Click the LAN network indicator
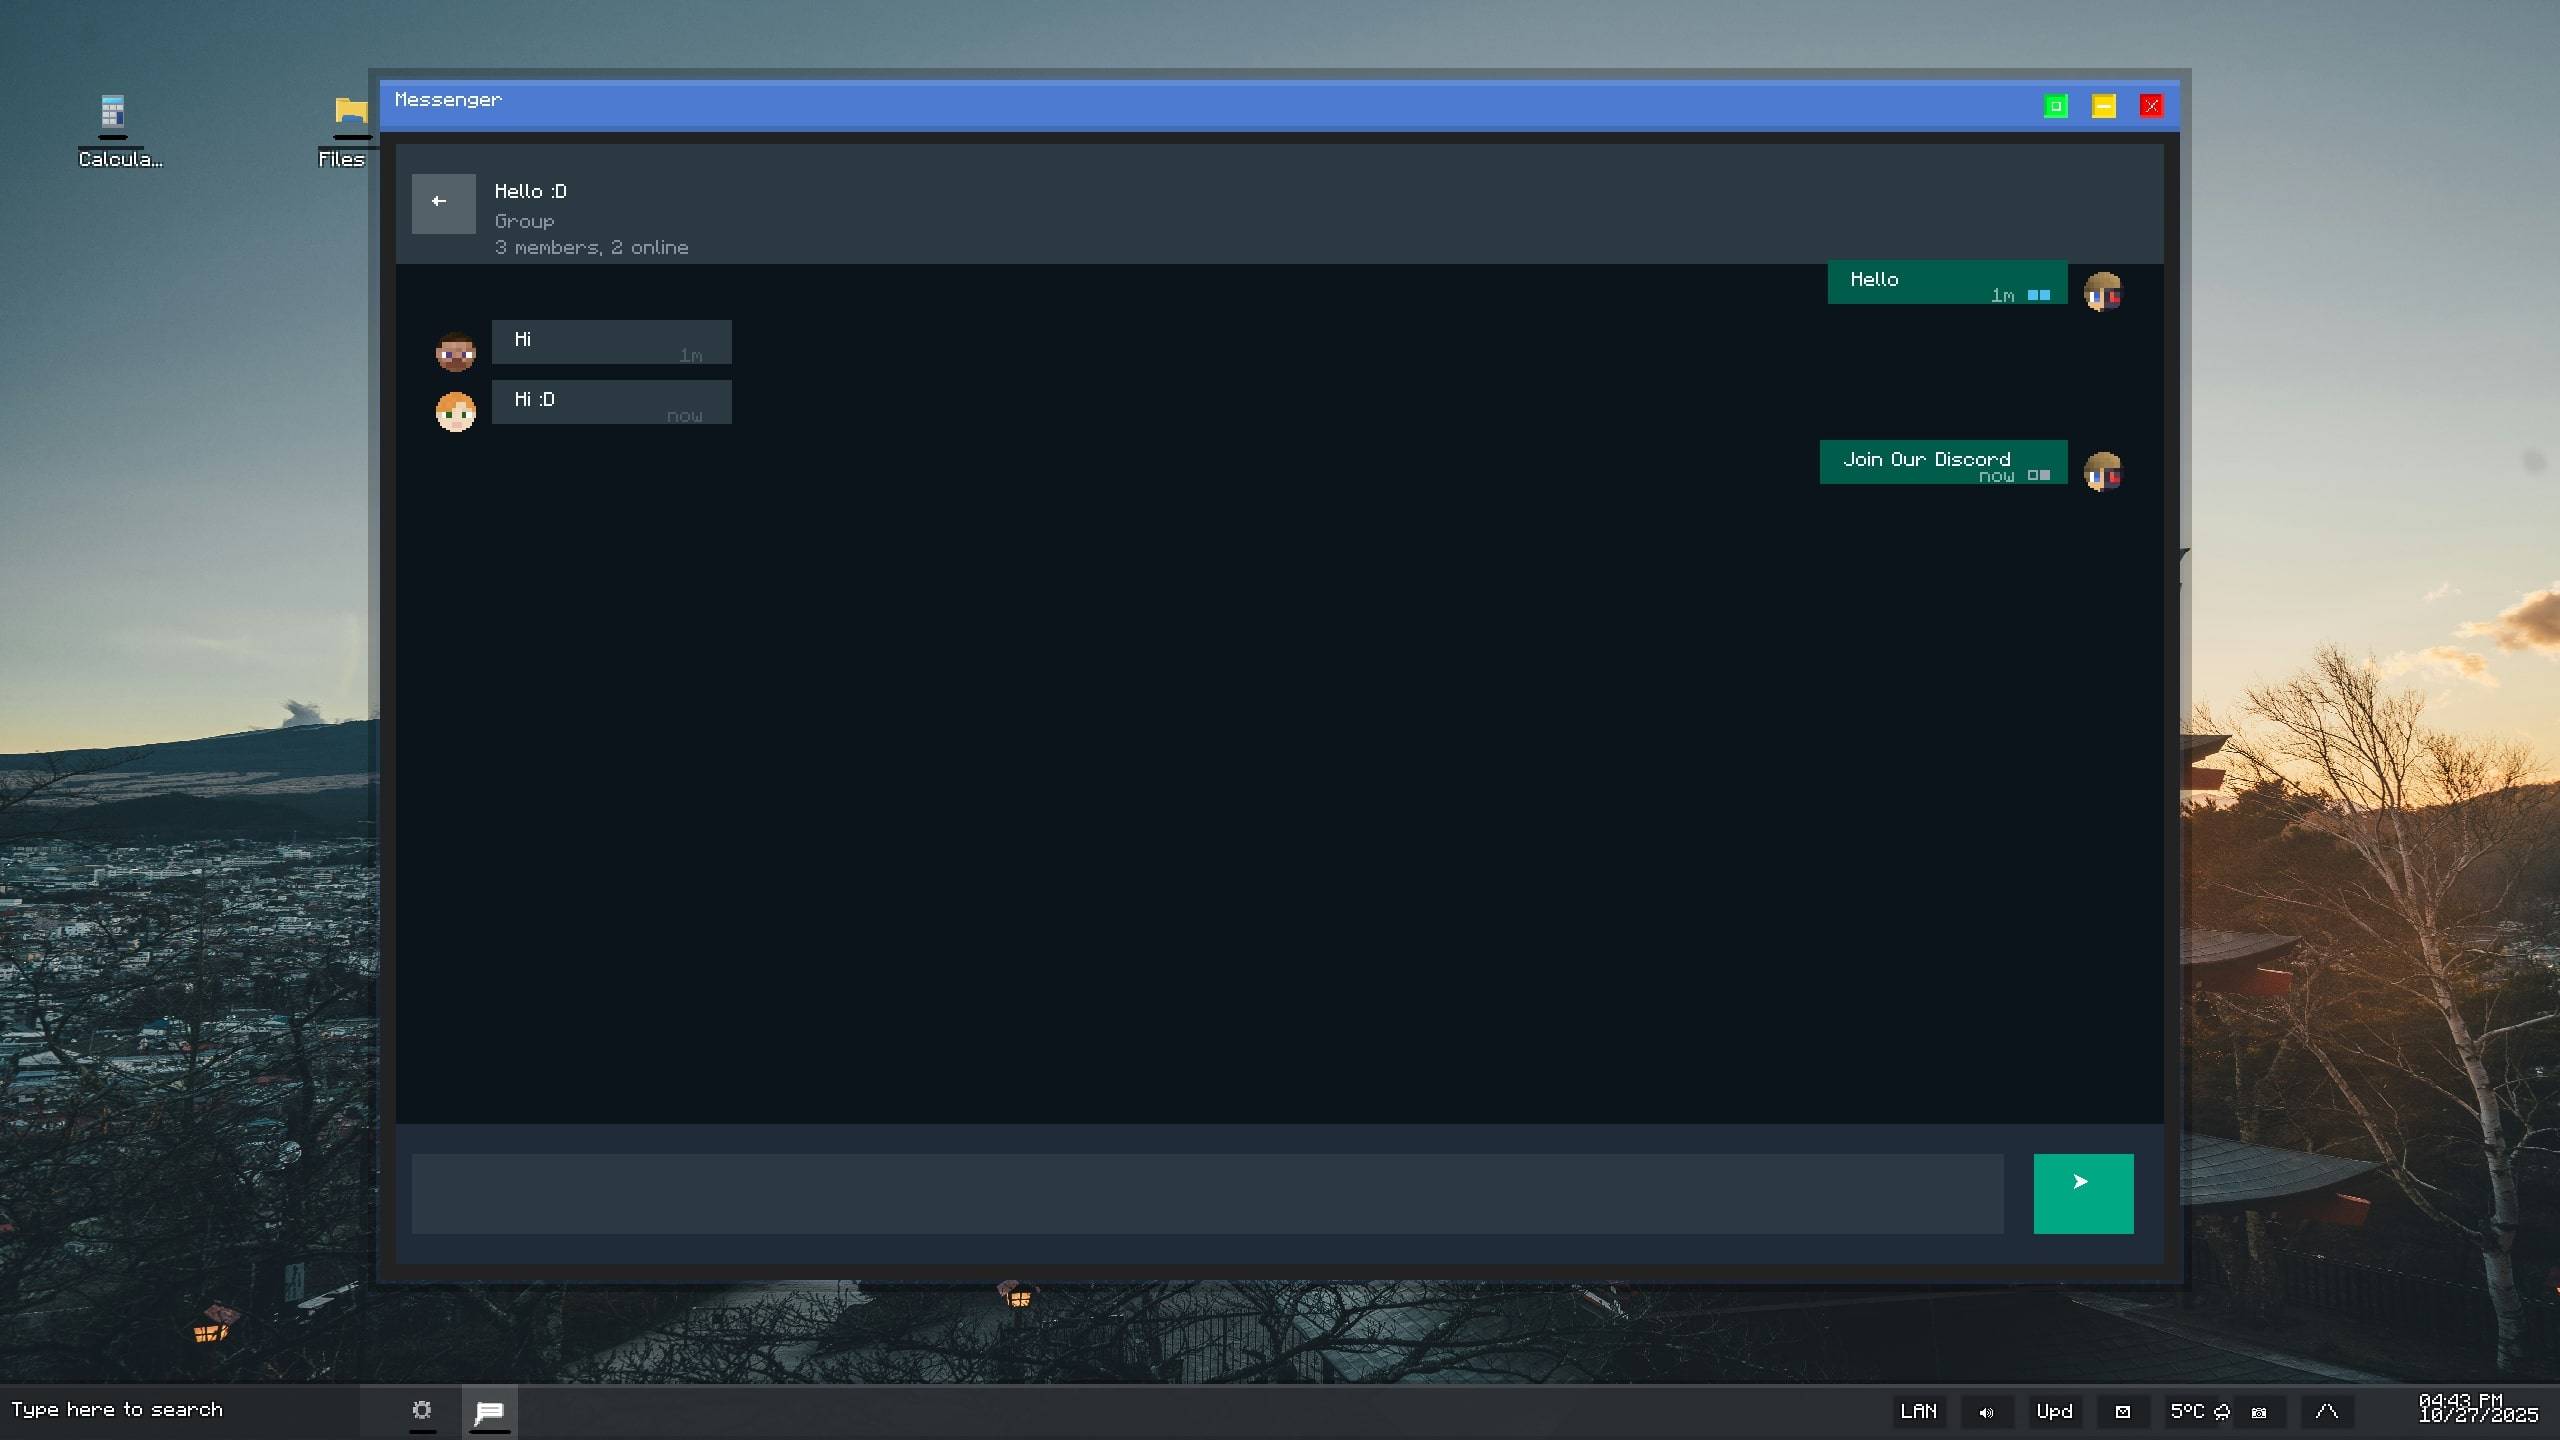Image resolution: width=2560 pixels, height=1440 pixels. click(x=1918, y=1411)
